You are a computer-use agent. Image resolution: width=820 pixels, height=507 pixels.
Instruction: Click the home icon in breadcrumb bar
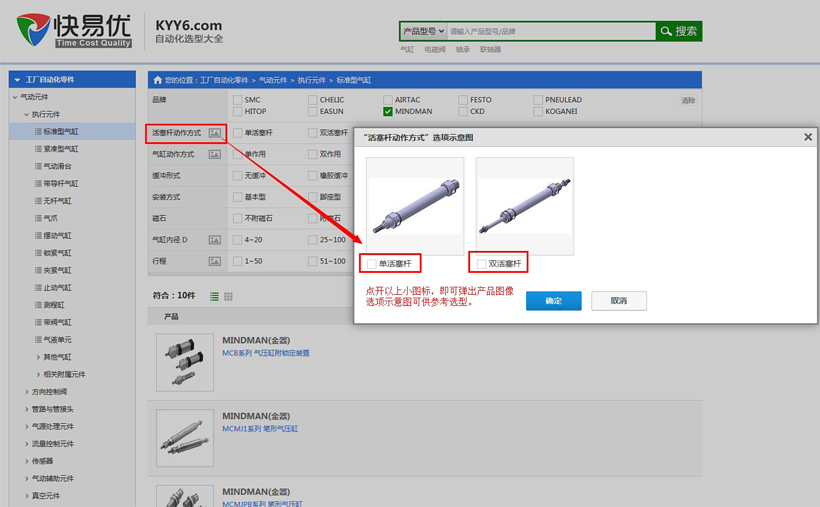tap(157, 80)
